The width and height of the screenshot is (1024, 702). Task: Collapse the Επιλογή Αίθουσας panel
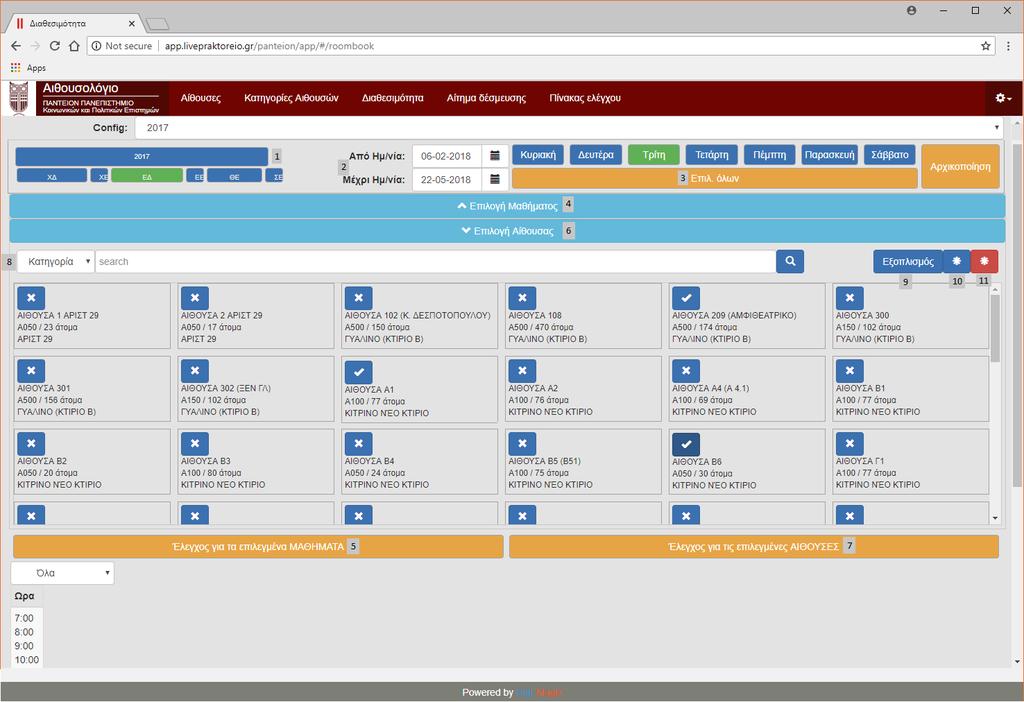click(x=507, y=231)
